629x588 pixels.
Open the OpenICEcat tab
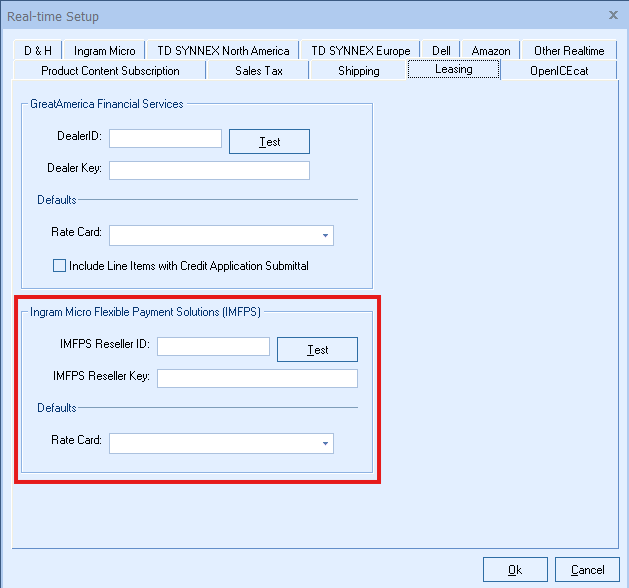(559, 71)
